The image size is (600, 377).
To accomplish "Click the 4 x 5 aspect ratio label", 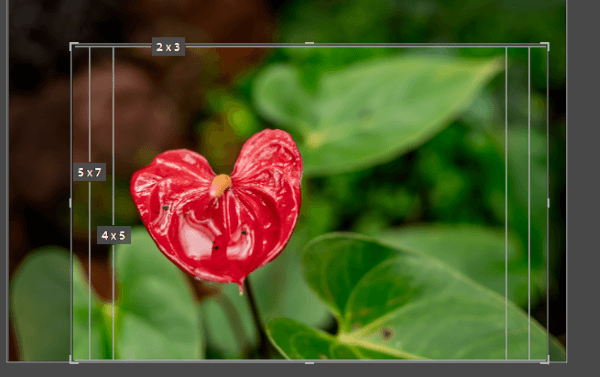I will pos(114,235).
